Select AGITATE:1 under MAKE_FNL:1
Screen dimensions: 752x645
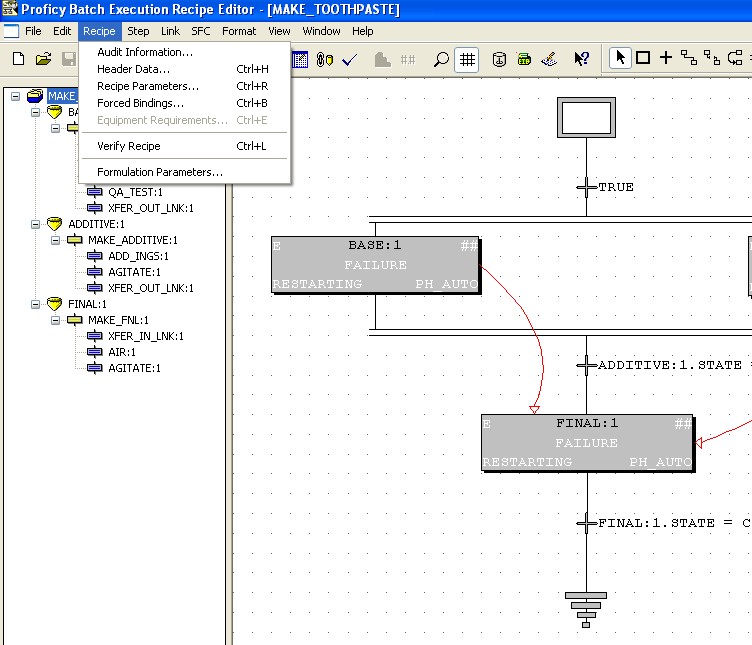coord(134,368)
